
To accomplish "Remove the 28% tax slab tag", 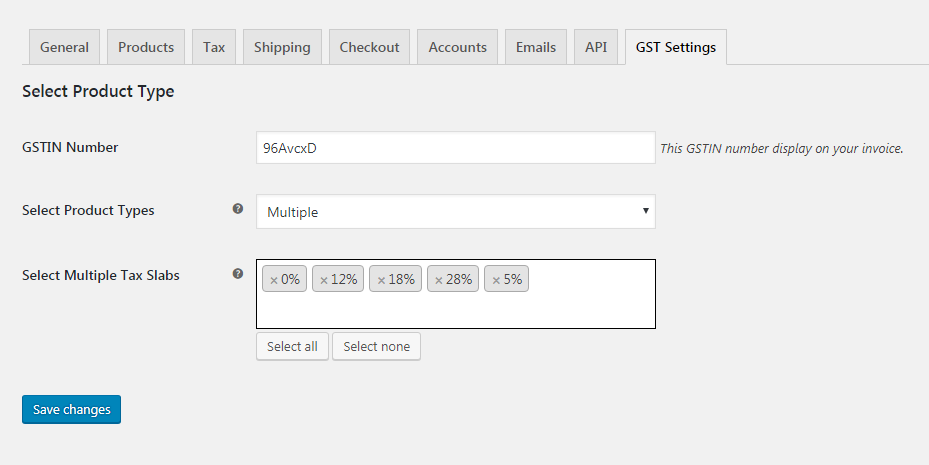I will click(x=439, y=280).
